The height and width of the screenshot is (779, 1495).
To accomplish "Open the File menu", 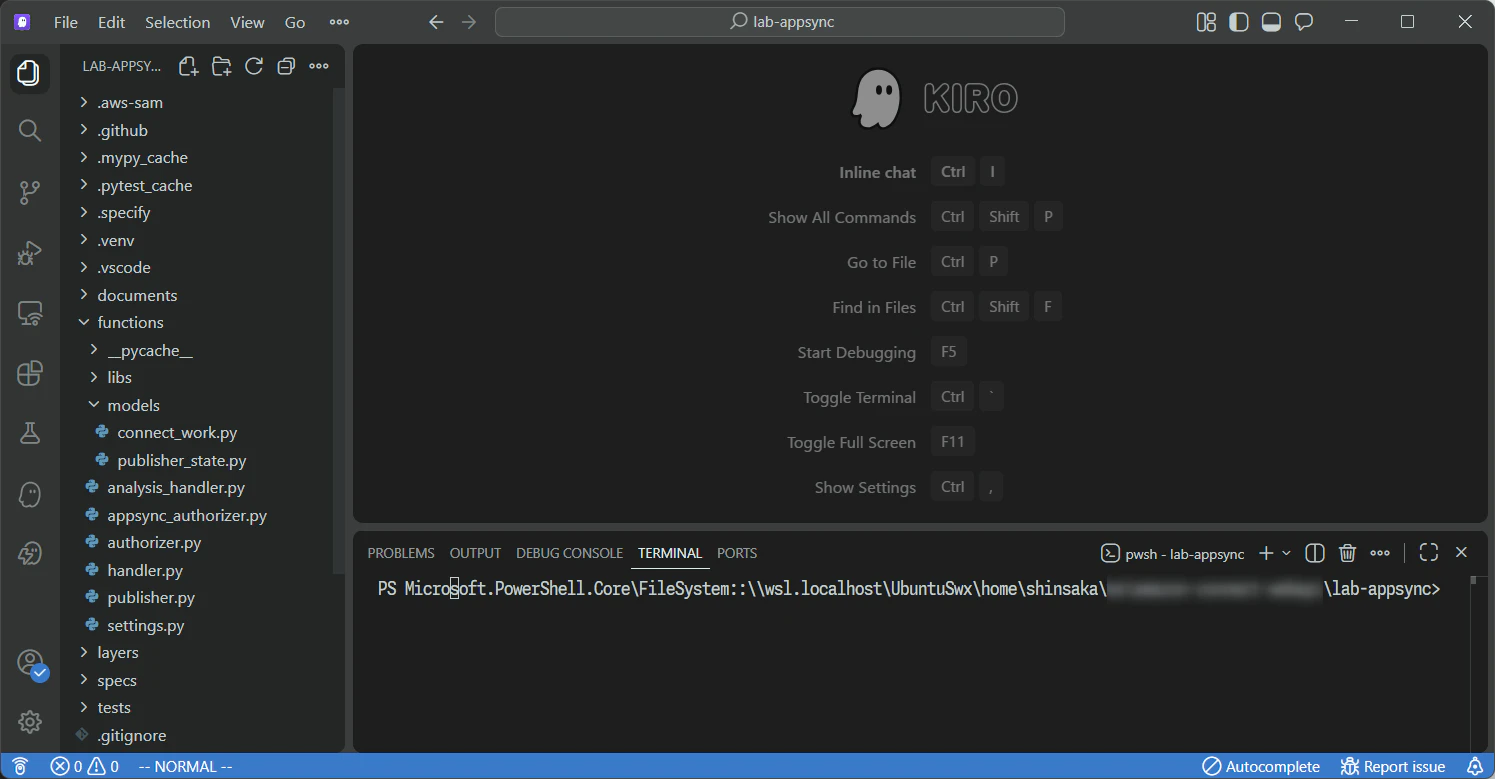I will (66, 22).
